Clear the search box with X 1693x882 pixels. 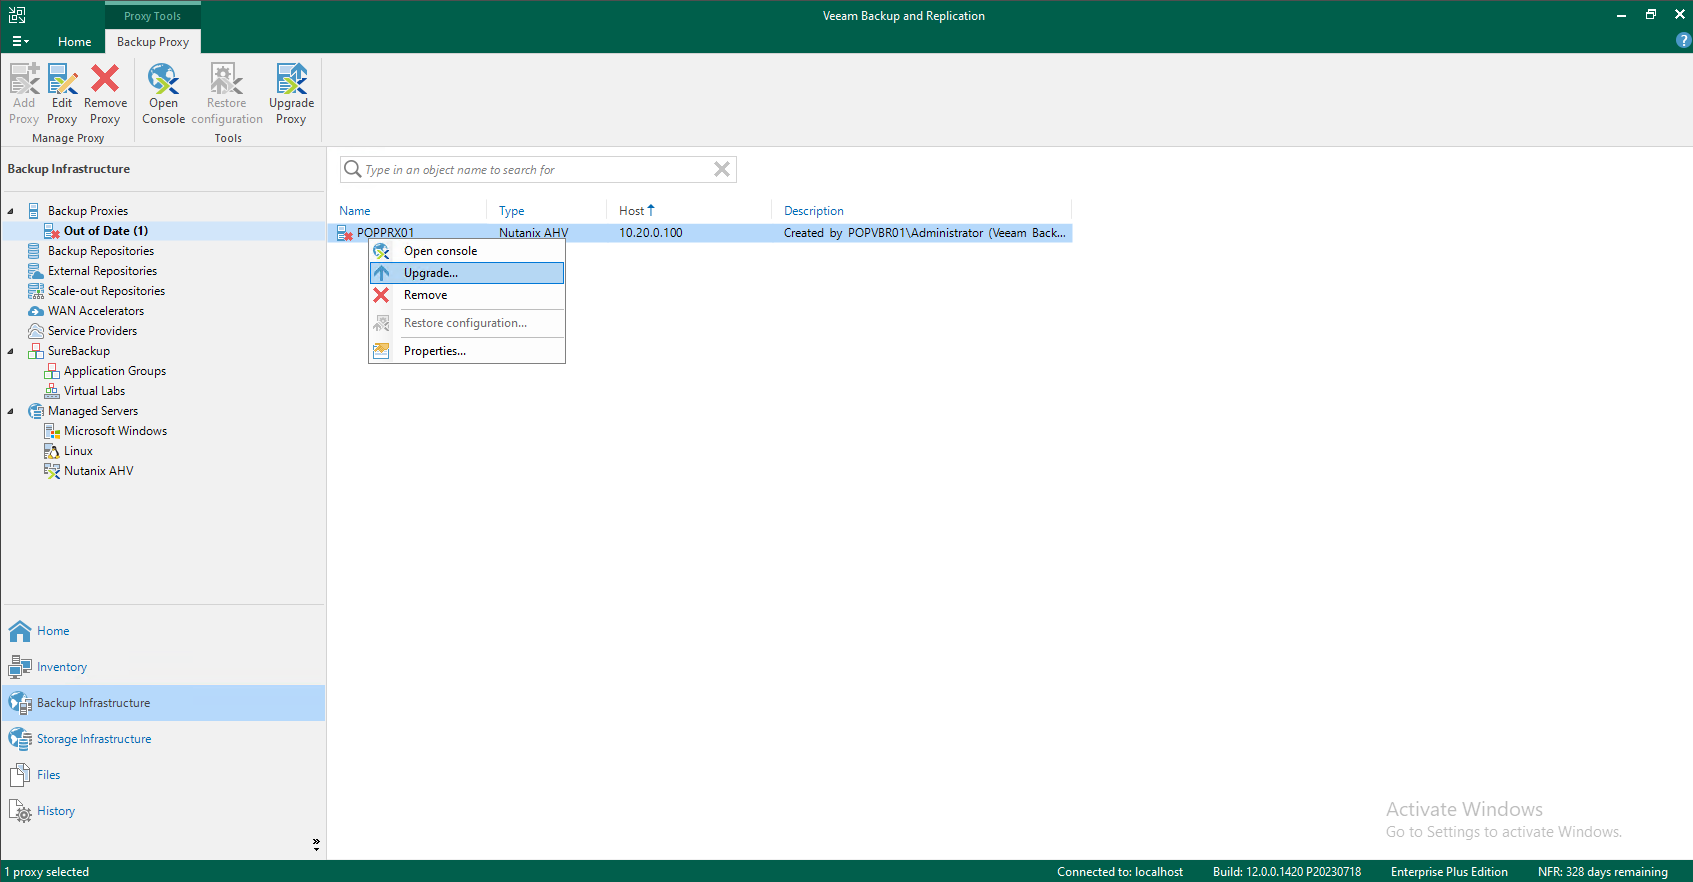pos(721,169)
